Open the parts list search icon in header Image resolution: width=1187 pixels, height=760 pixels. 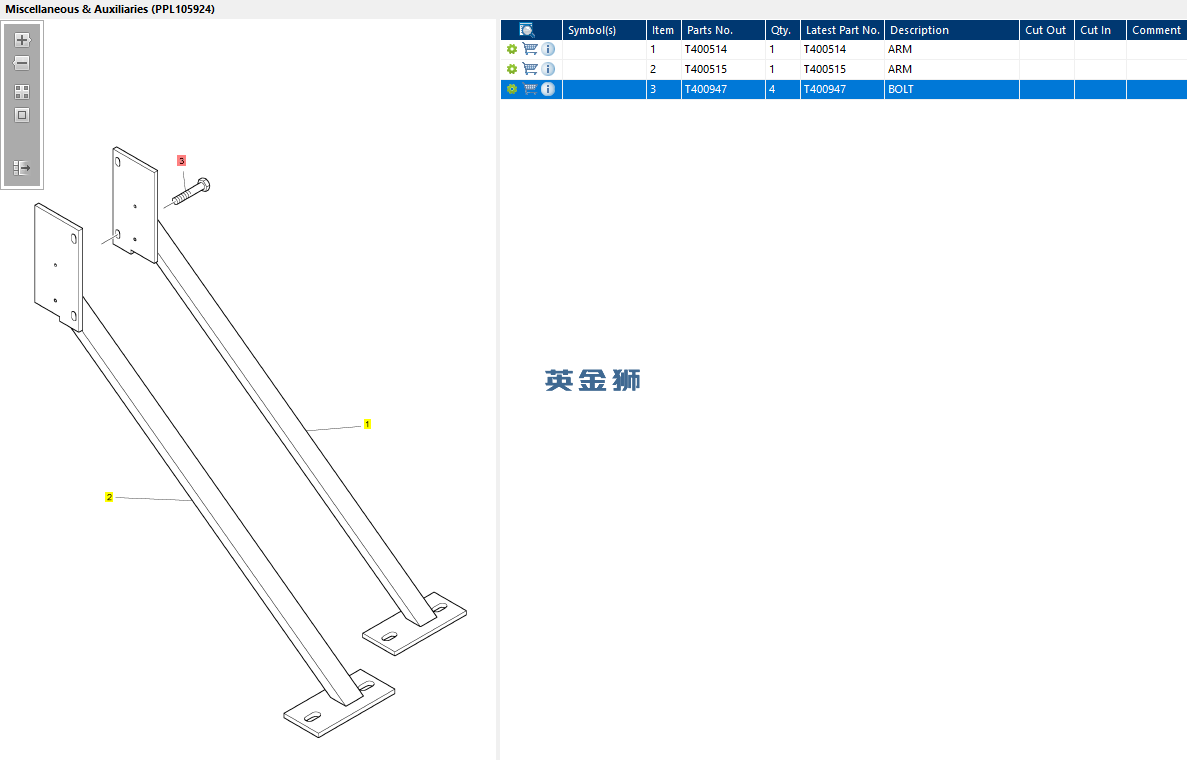pyautogui.click(x=527, y=30)
